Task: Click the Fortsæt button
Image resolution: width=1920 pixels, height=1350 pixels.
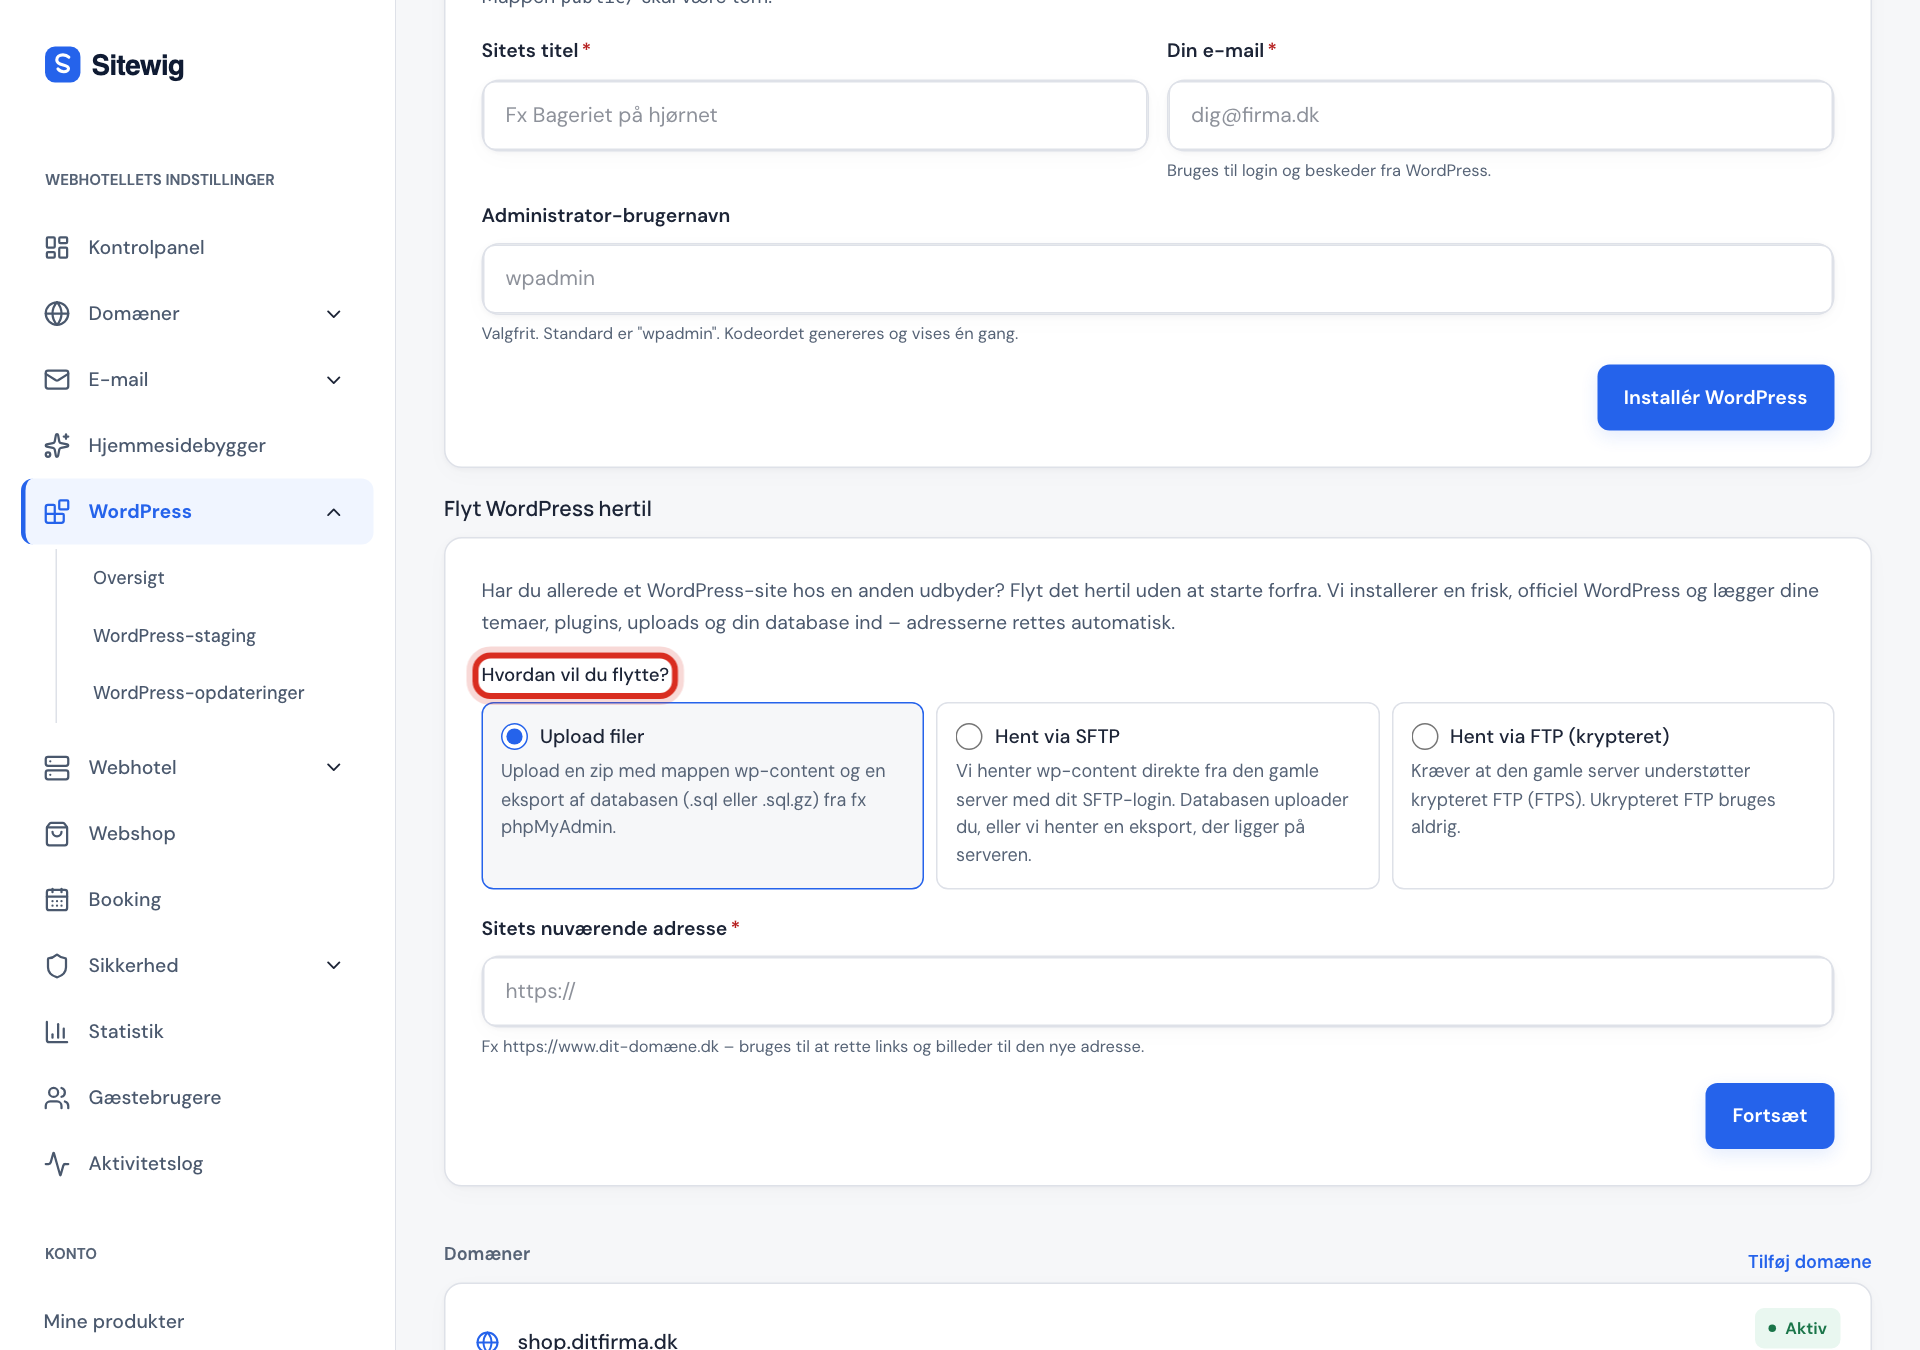Action: pos(1769,1115)
